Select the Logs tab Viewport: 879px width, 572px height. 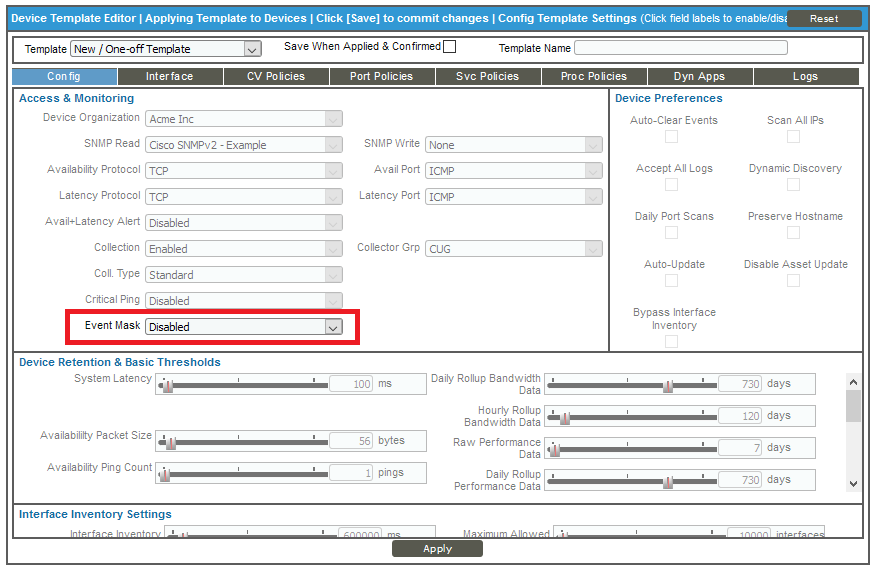(805, 76)
